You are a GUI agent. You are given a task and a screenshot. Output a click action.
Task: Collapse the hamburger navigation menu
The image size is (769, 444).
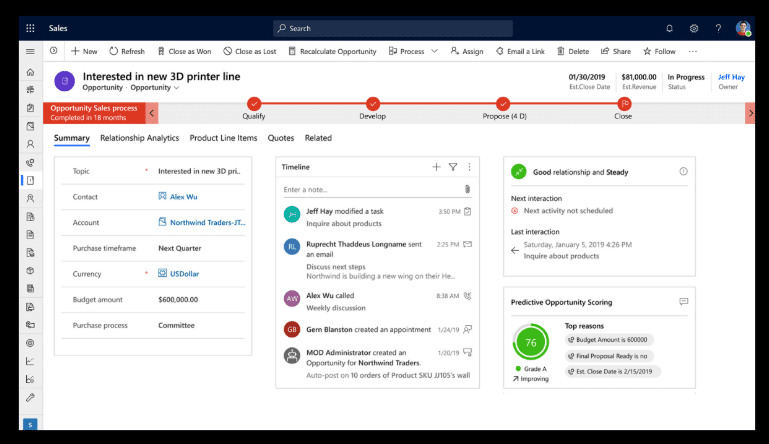[30, 51]
